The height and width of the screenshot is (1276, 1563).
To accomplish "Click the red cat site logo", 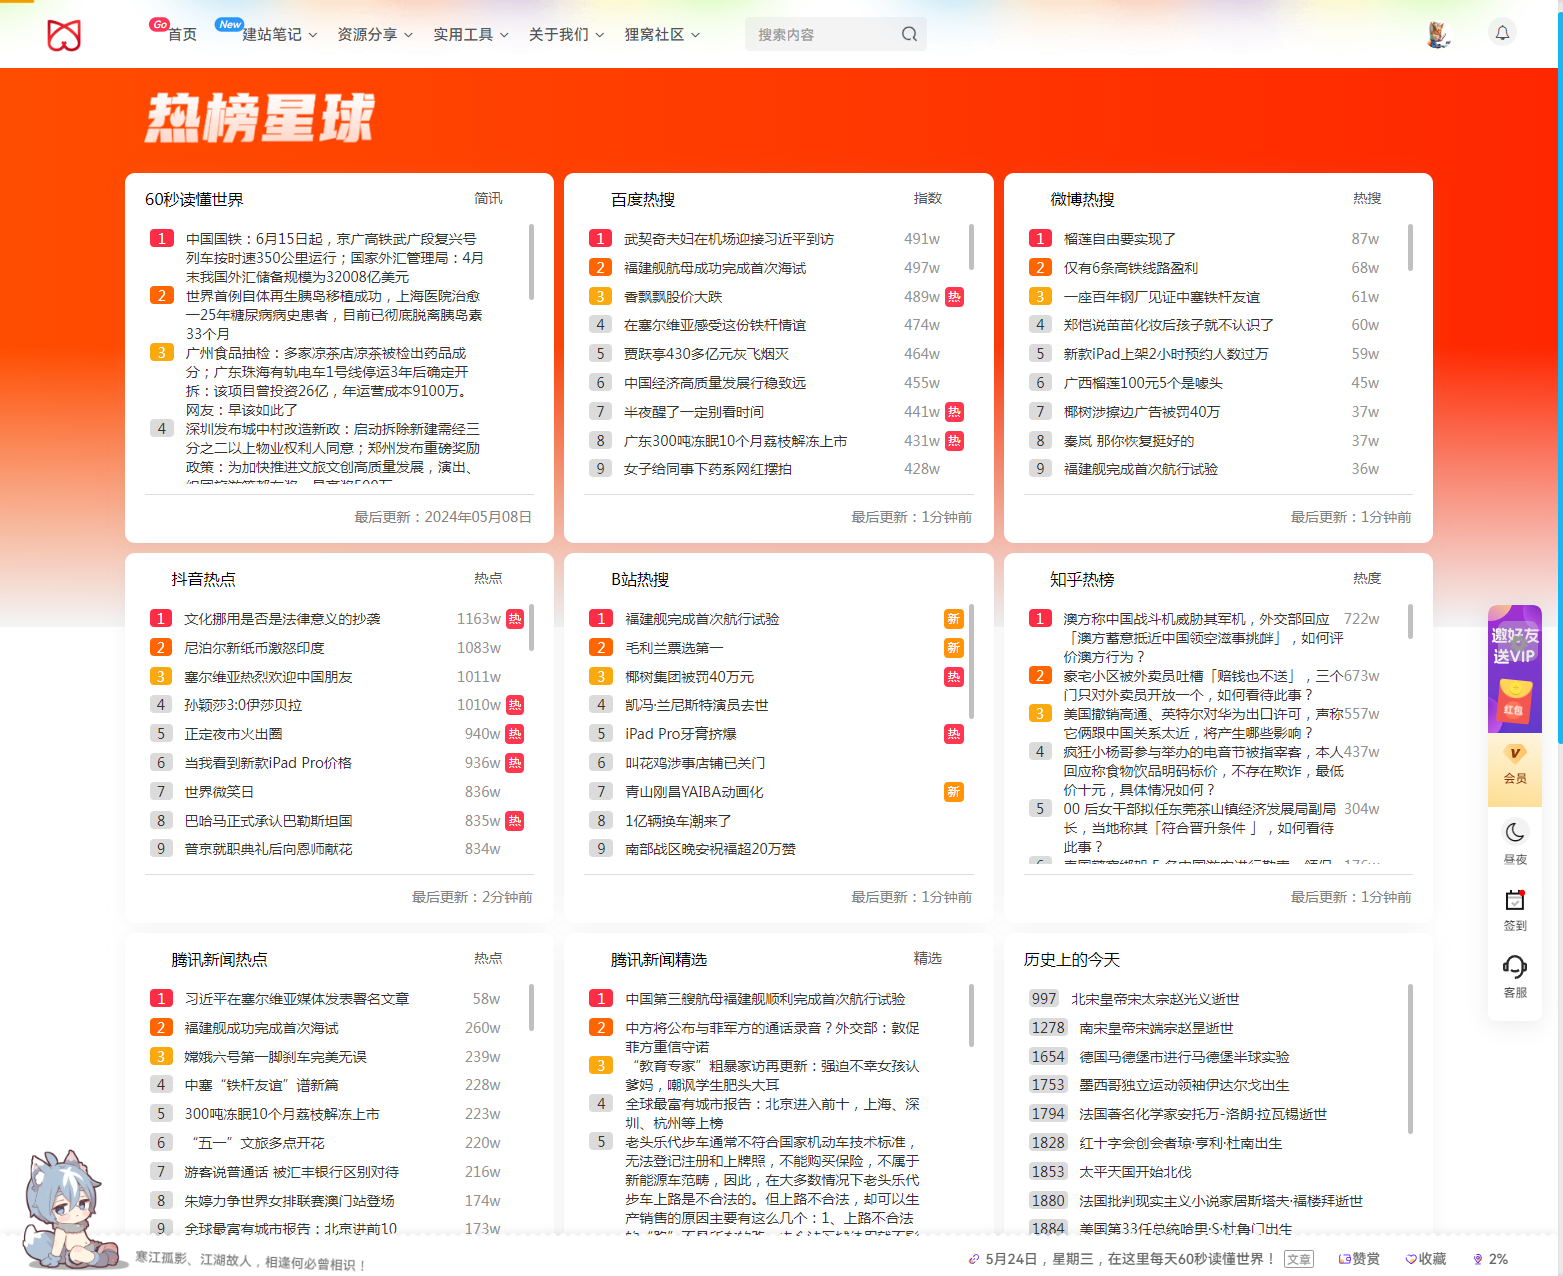I will pyautogui.click(x=64, y=35).
